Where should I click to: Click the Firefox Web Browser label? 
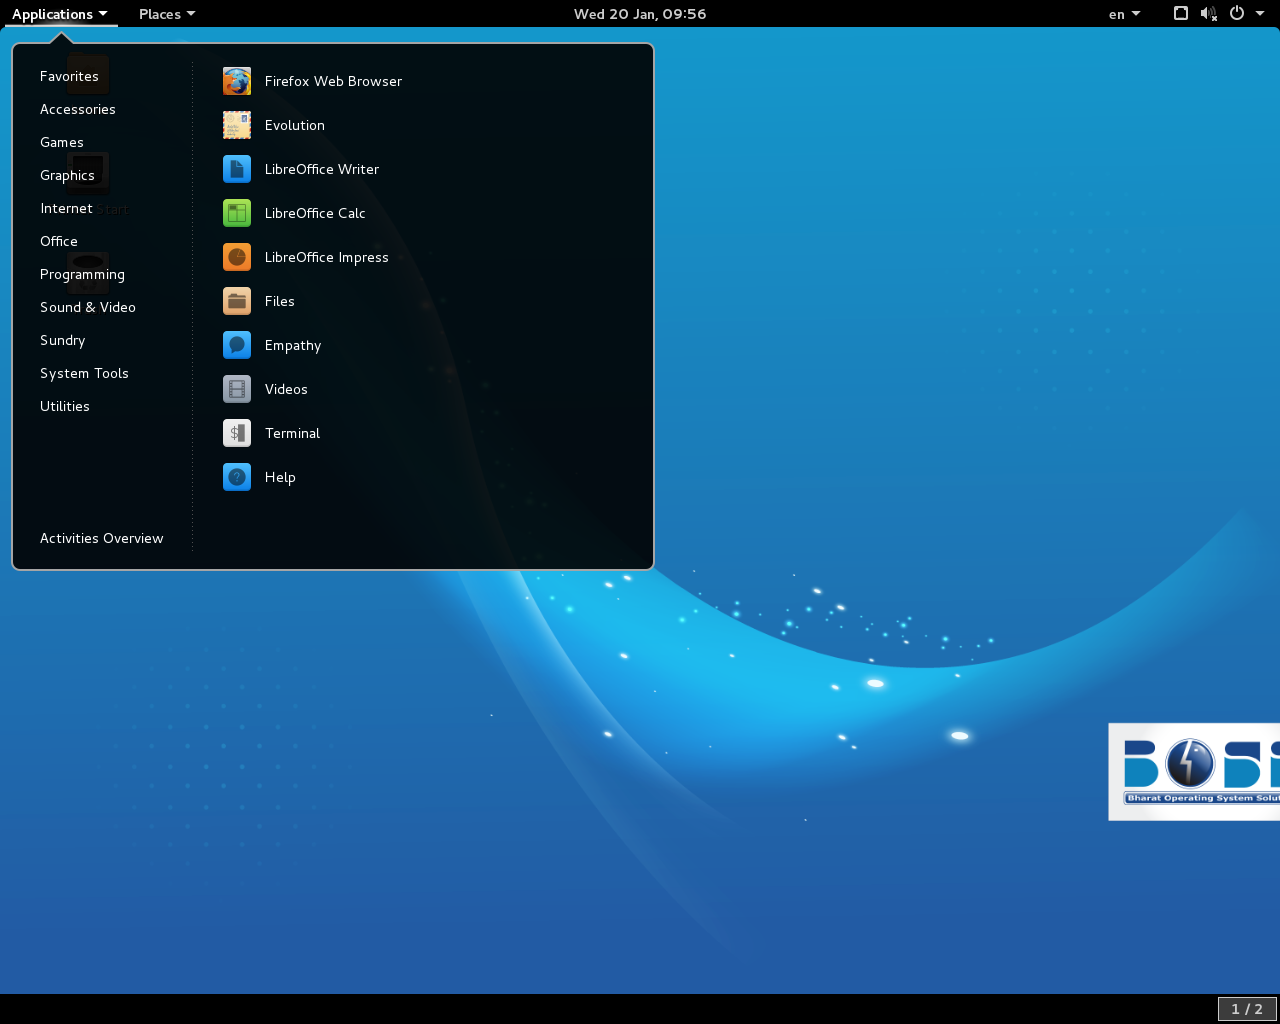(333, 81)
